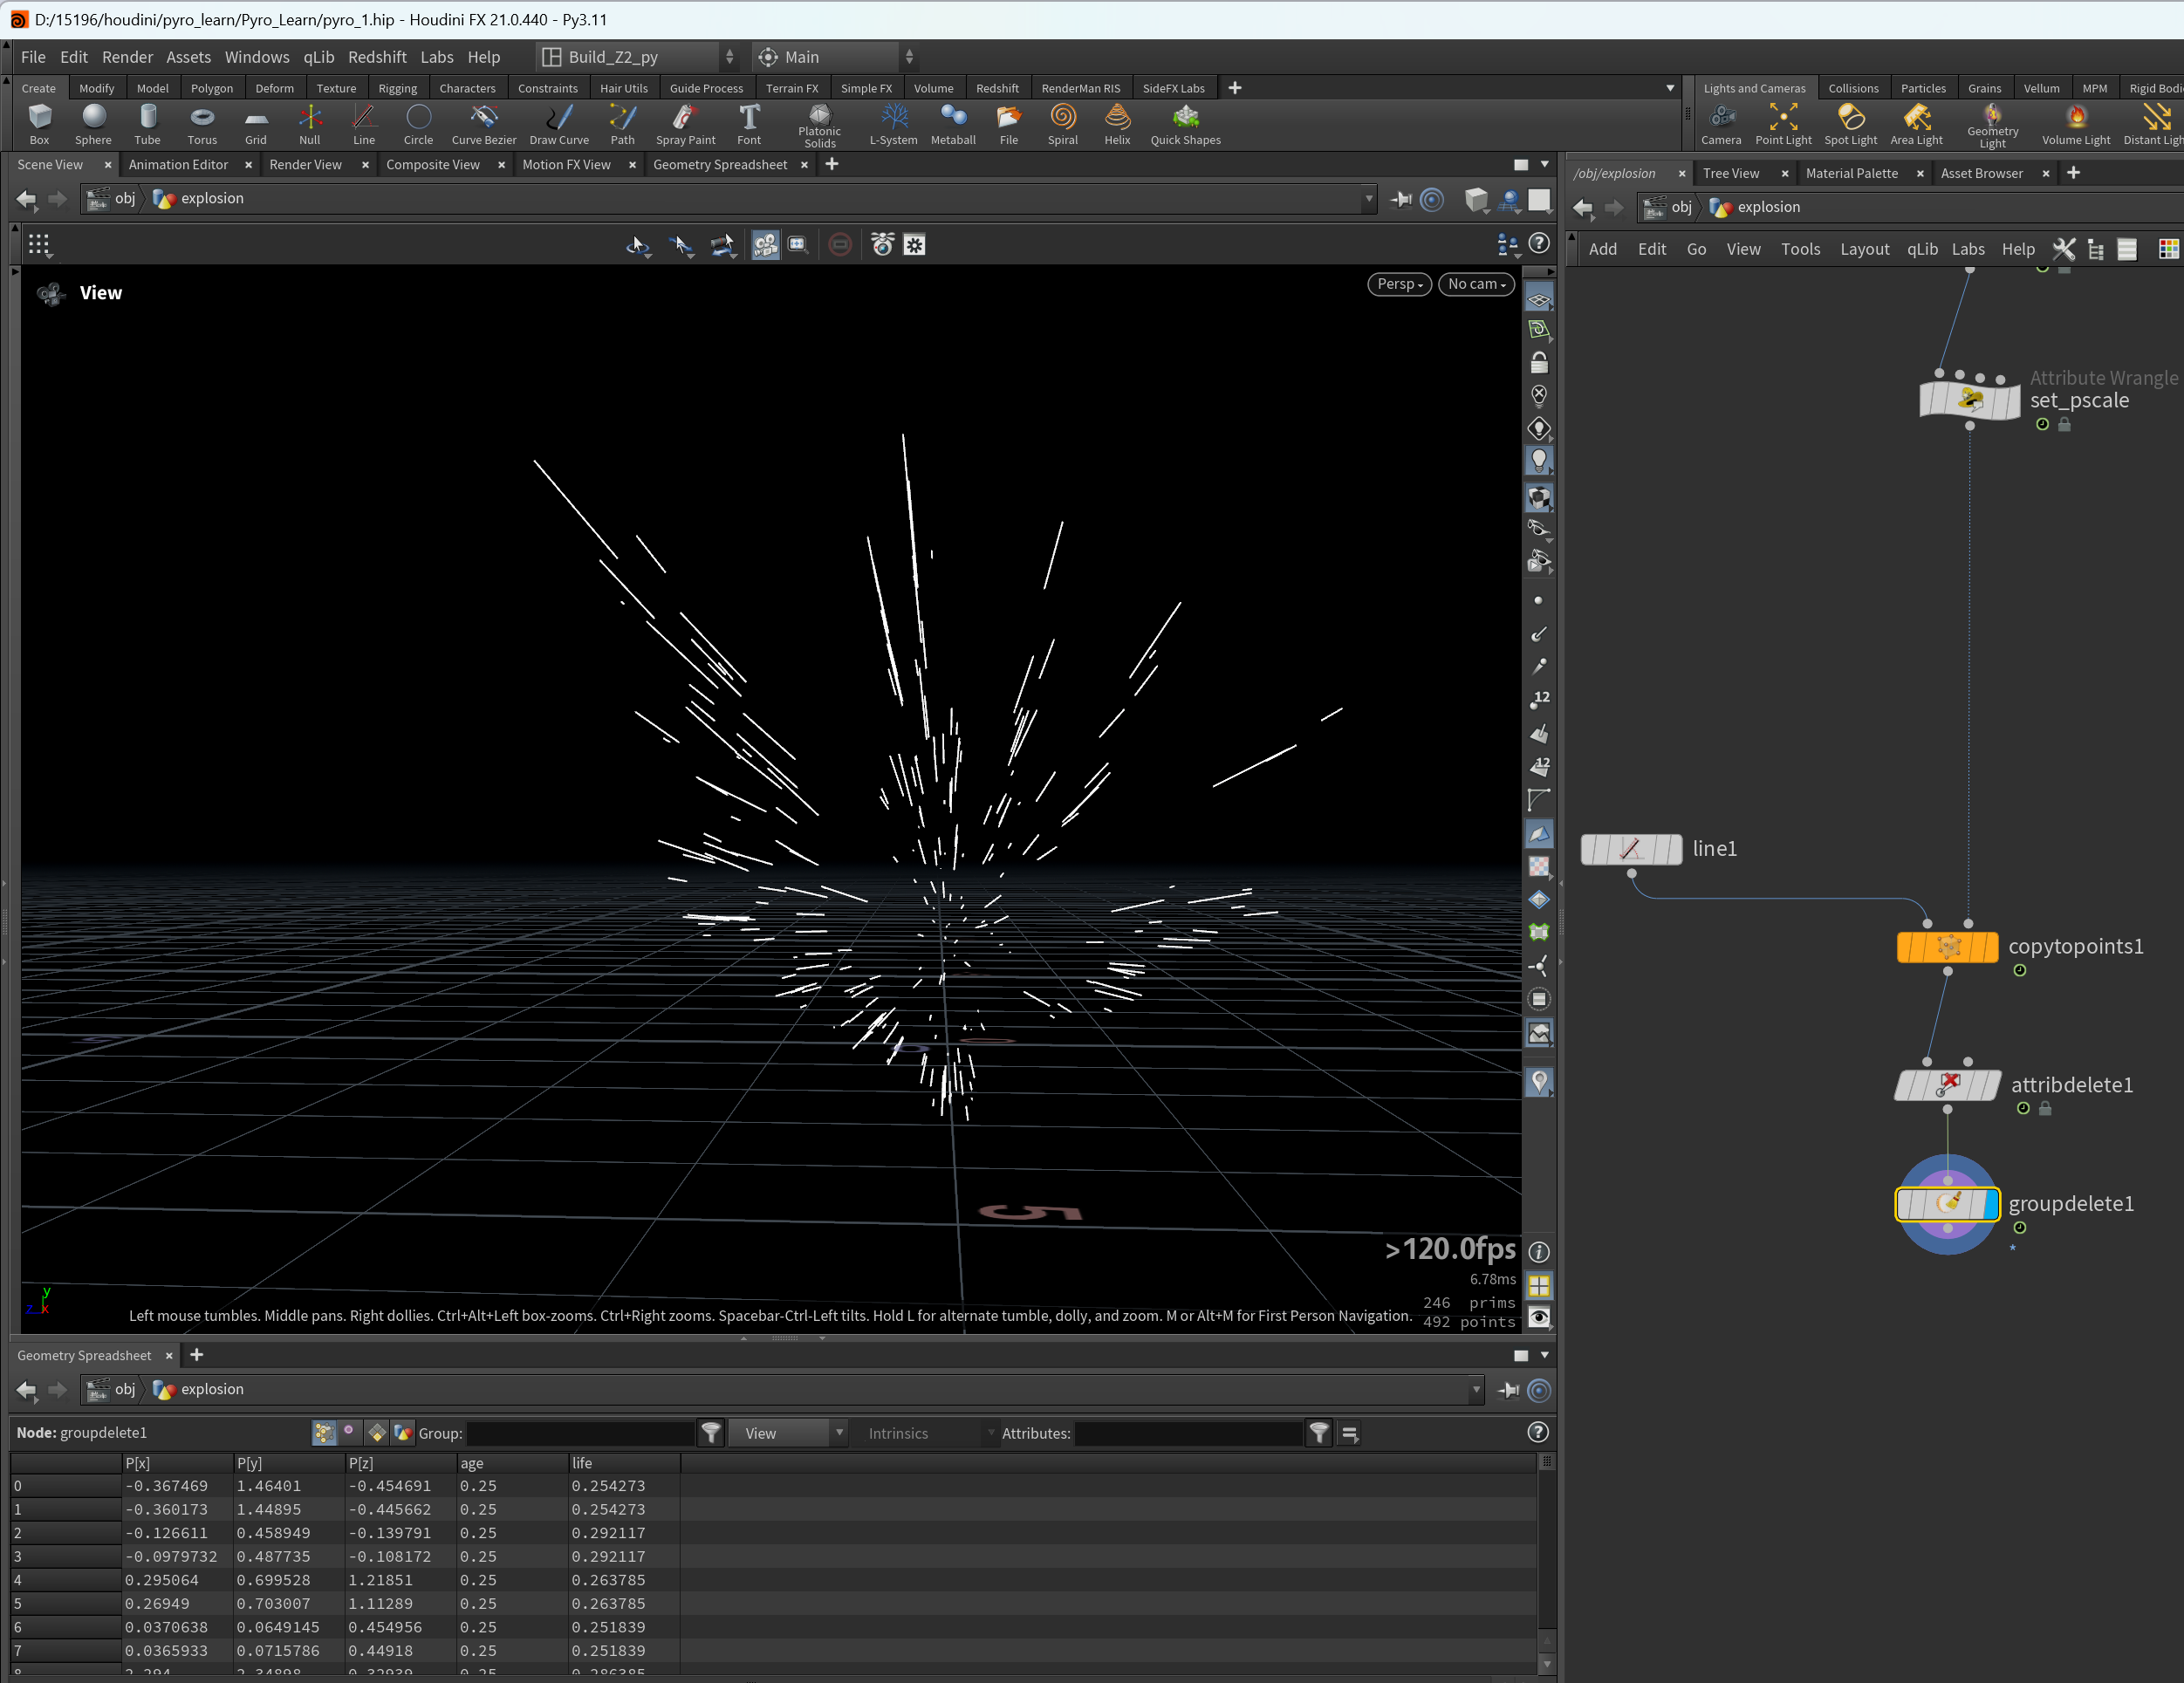Screen dimensions: 2184x1683
Task: Click the Torus shelf tool
Action: click(x=202, y=124)
